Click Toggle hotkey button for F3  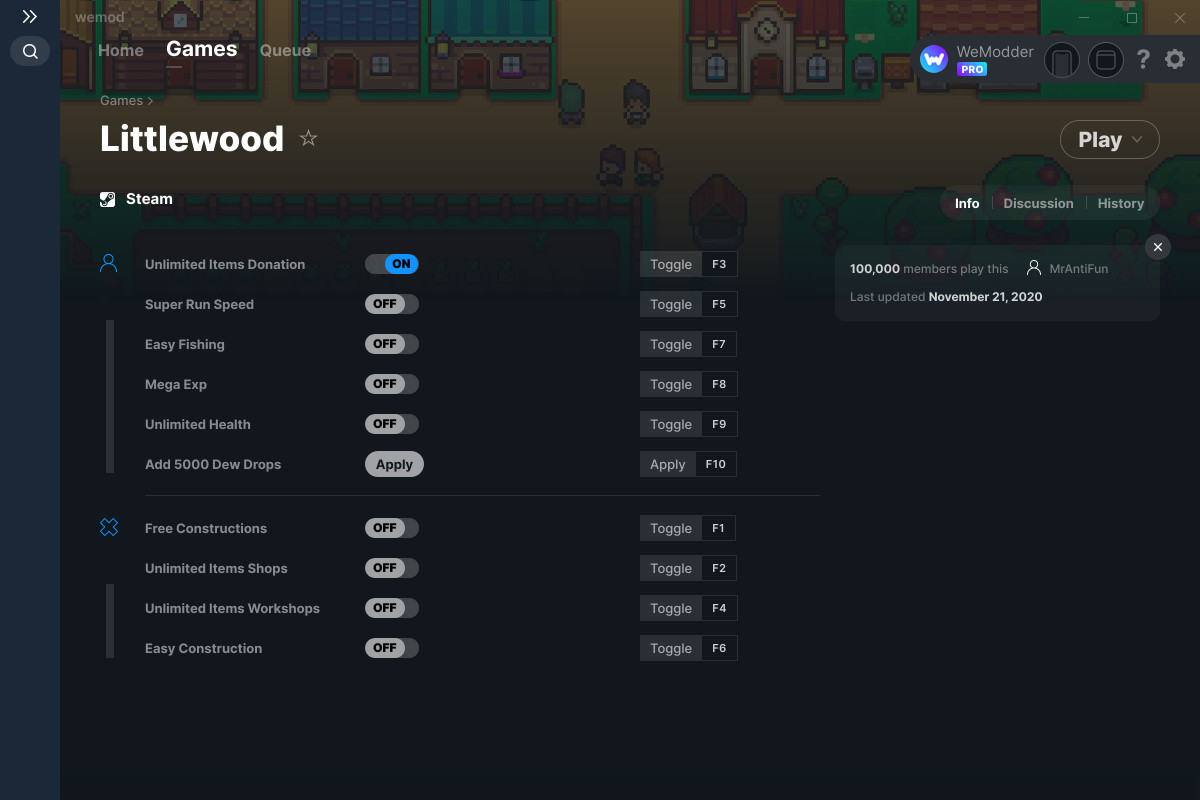pos(688,264)
